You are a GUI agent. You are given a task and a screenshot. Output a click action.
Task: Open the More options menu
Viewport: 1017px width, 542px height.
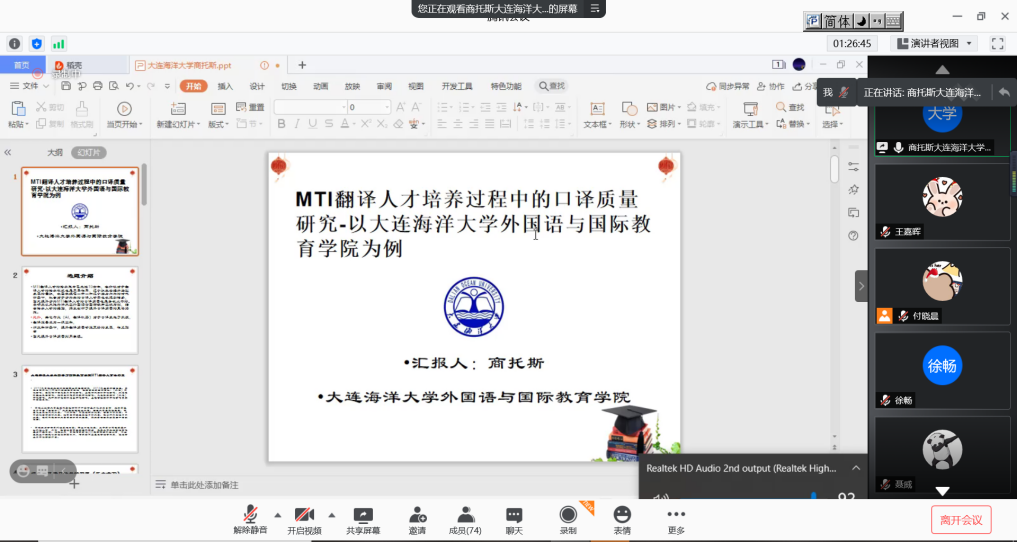pyautogui.click(x=676, y=520)
